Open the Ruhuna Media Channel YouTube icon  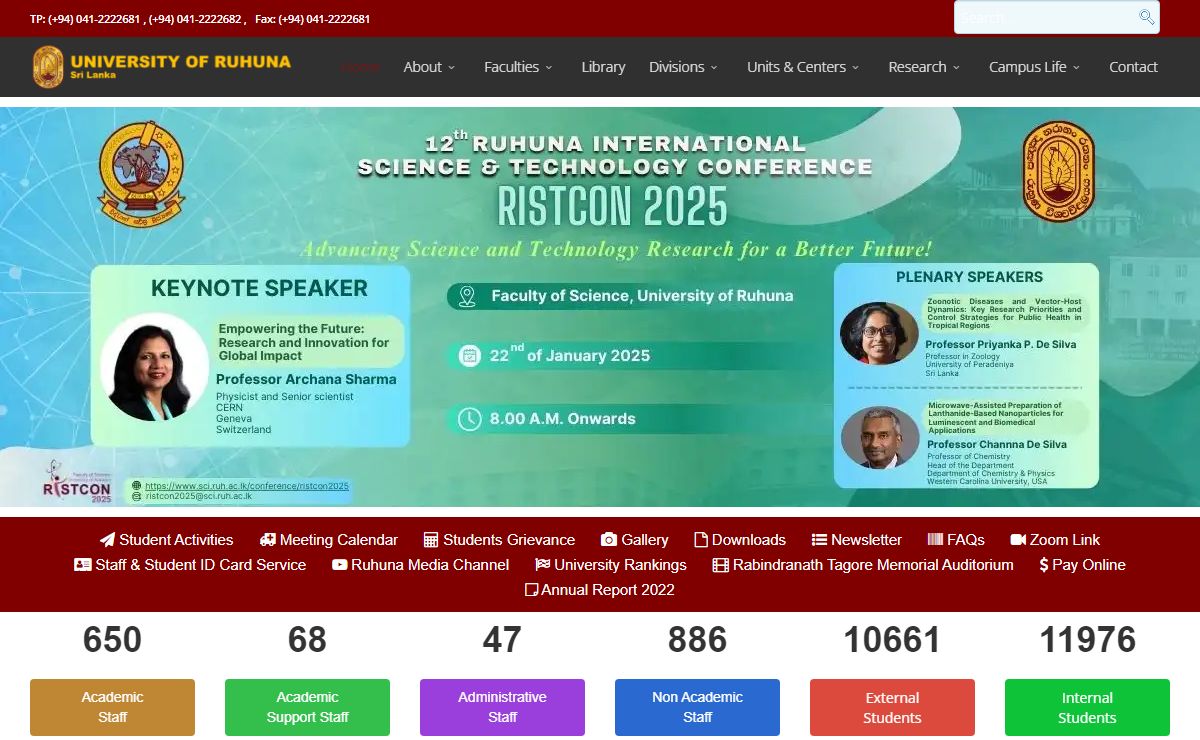coord(340,565)
